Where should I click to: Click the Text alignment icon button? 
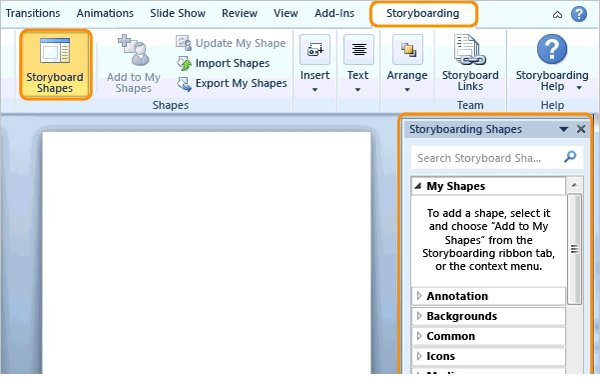click(359, 50)
